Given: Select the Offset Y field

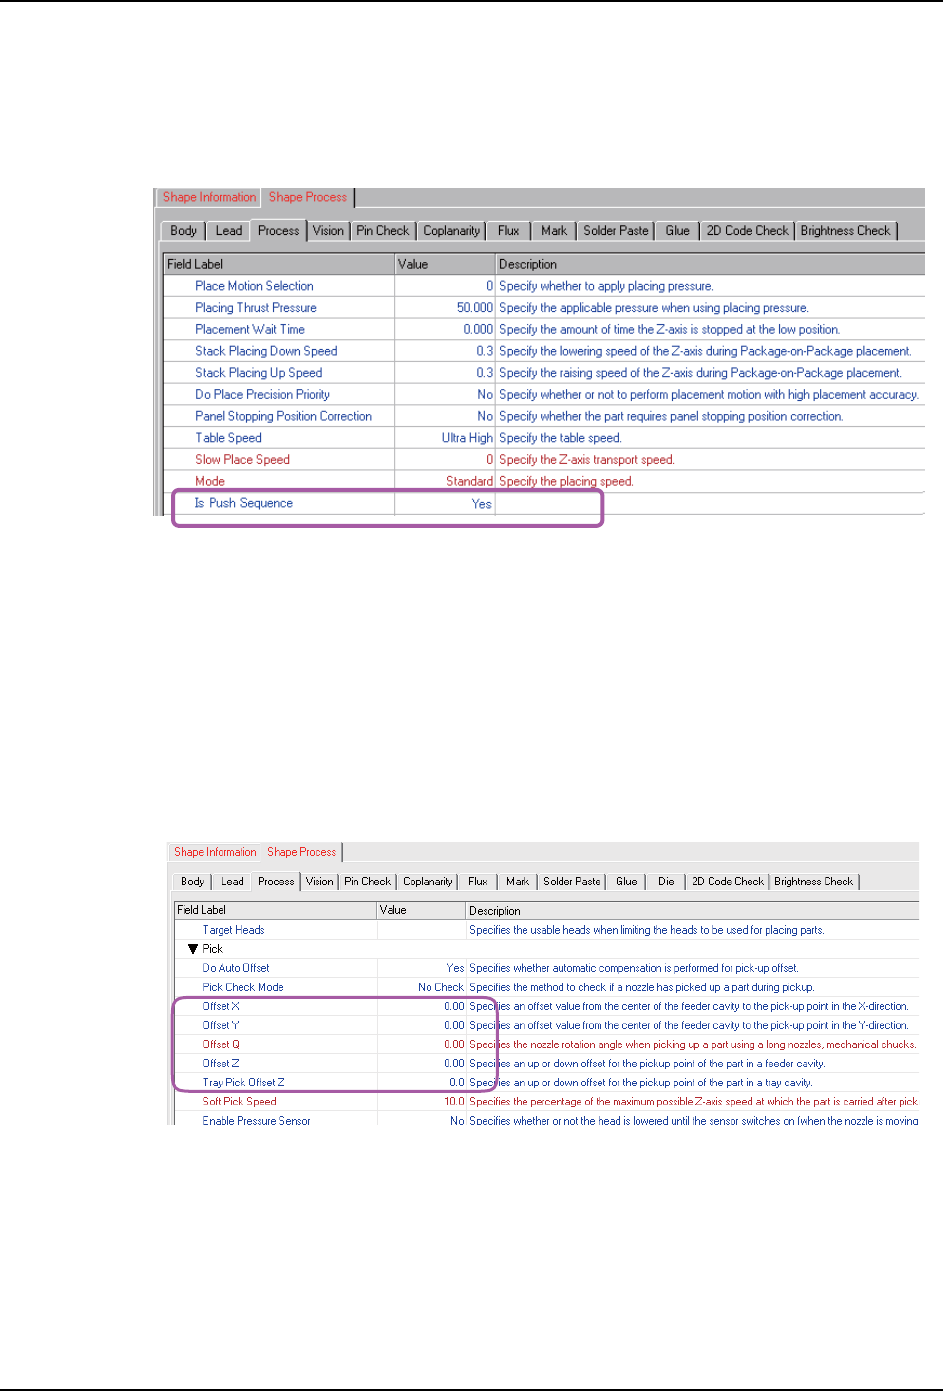Looking at the screenshot, I should (221, 1025).
